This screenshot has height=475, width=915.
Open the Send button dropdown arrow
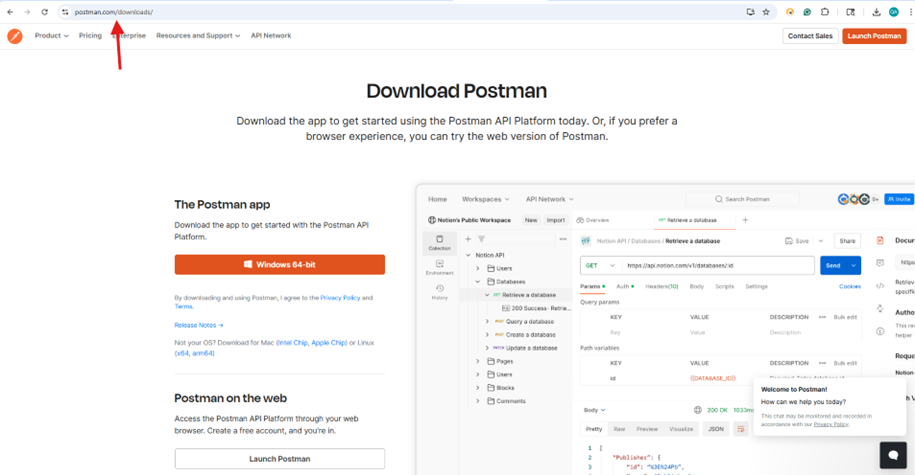853,266
